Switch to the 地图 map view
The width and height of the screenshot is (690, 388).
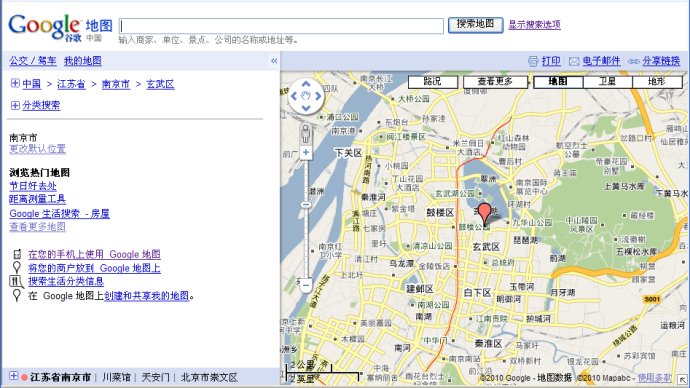pos(558,82)
